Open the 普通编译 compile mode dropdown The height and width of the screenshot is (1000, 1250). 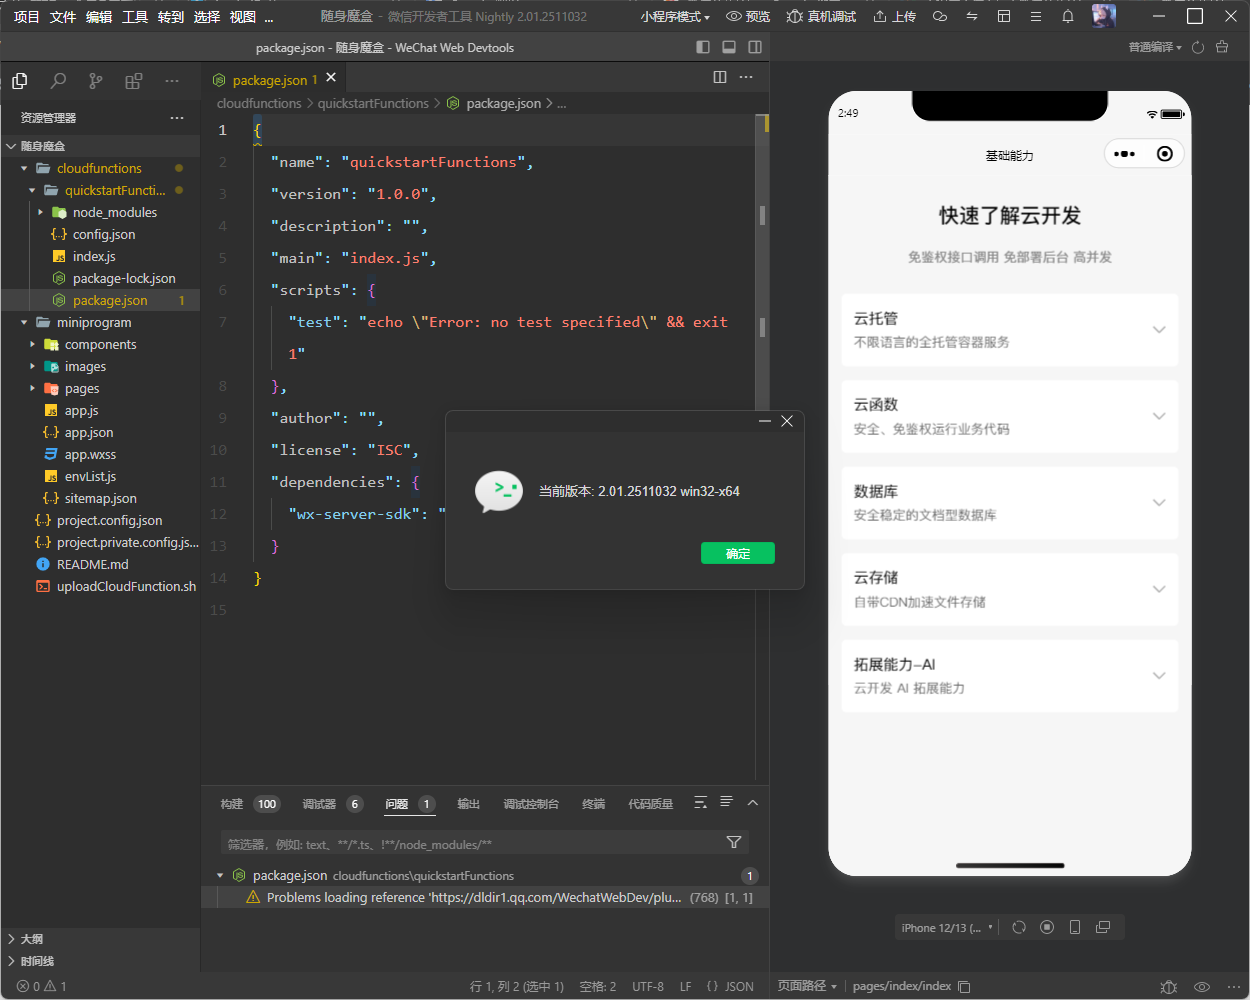pos(1155,47)
